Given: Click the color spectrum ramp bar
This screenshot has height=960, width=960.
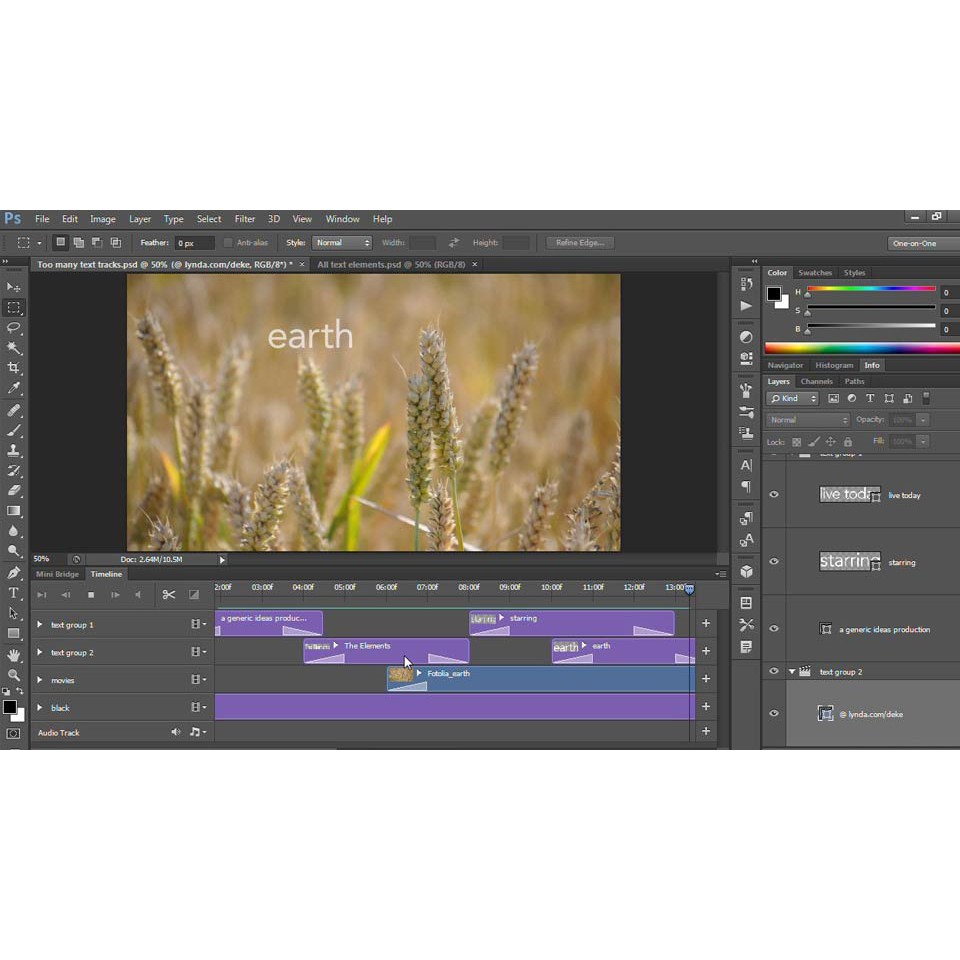Looking at the screenshot, I should [861, 348].
